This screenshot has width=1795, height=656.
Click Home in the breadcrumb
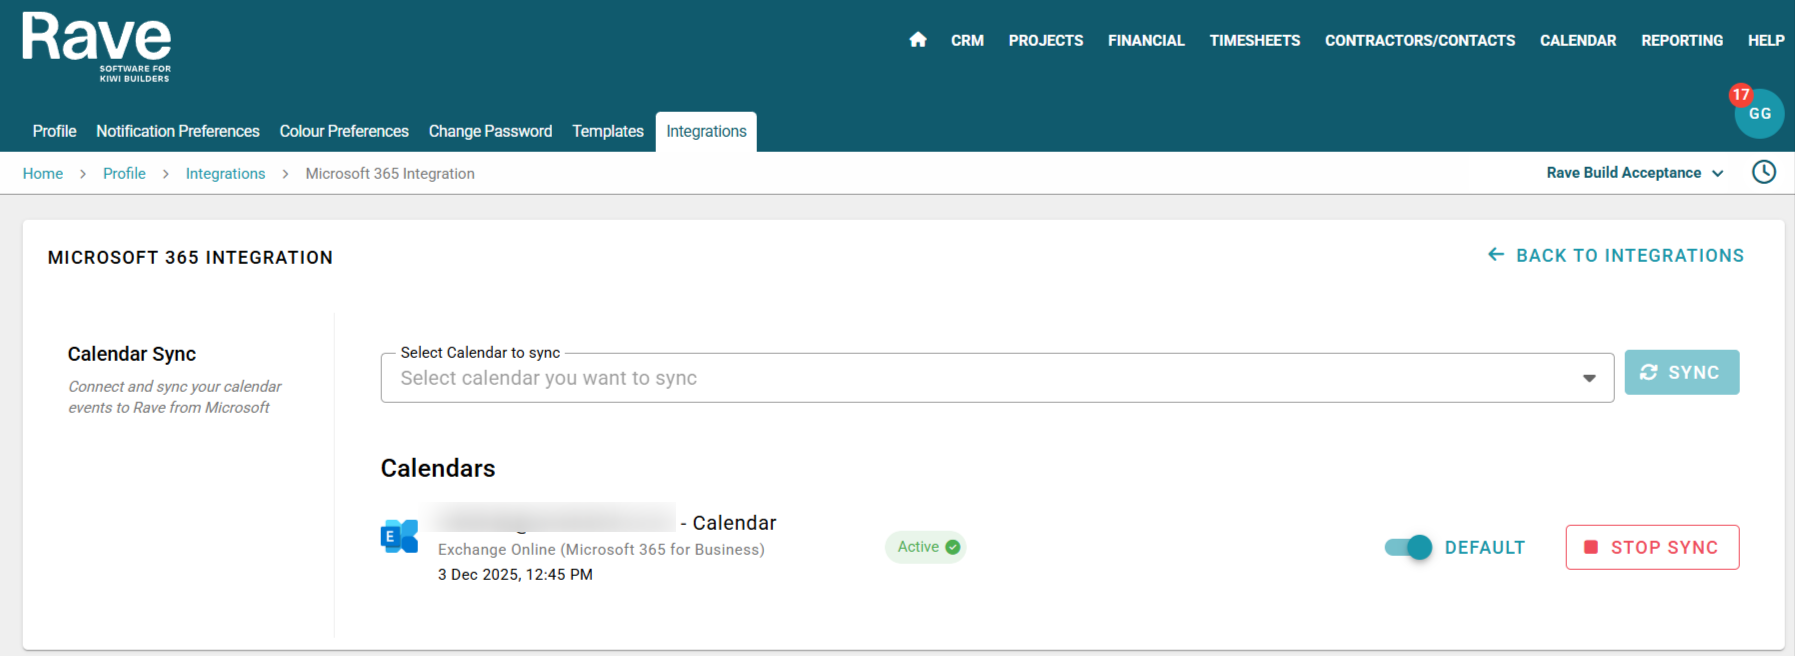(x=43, y=173)
